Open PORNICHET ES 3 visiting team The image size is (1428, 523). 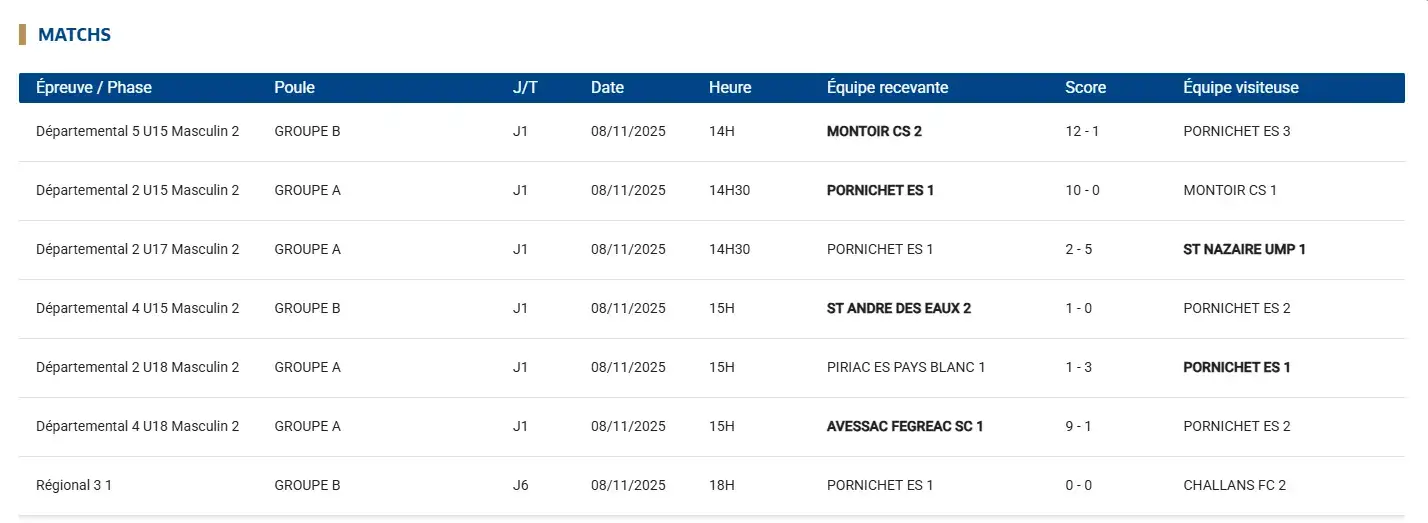tap(1236, 131)
